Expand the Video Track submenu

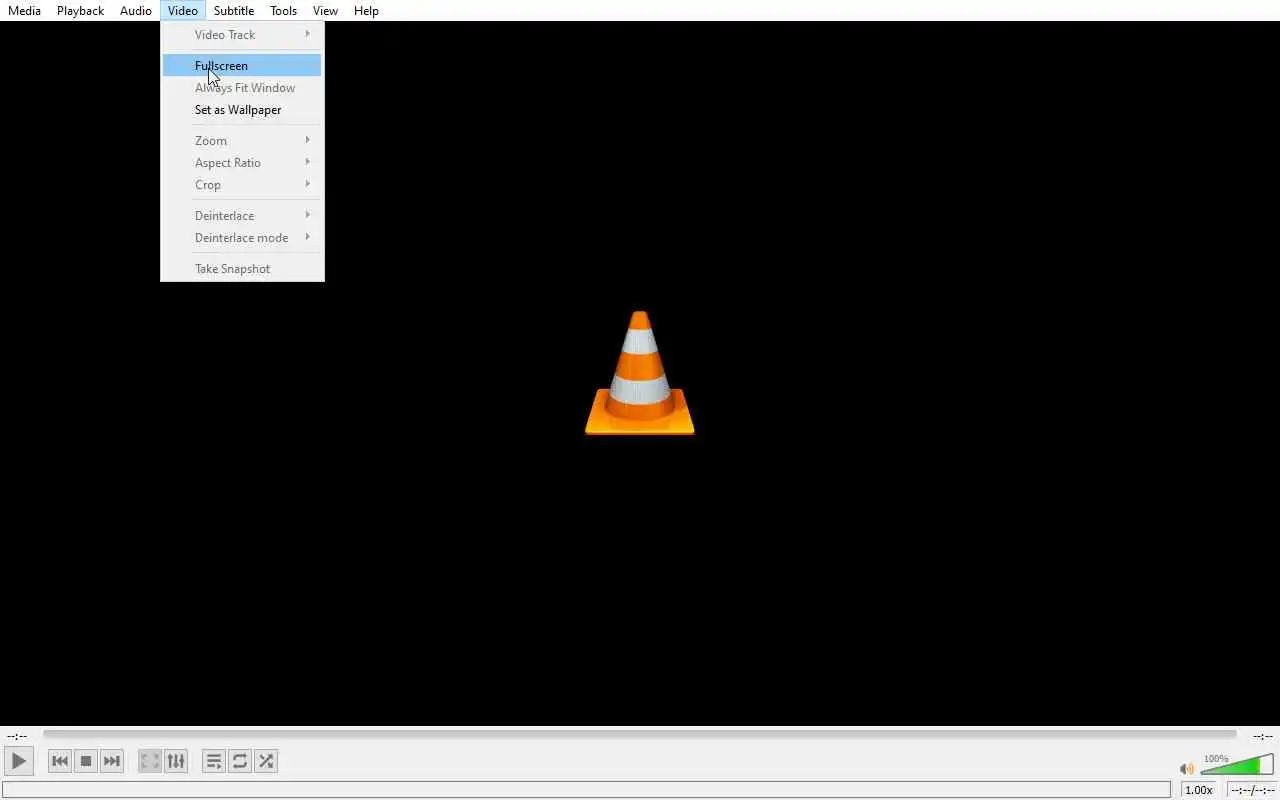pyautogui.click(x=242, y=34)
